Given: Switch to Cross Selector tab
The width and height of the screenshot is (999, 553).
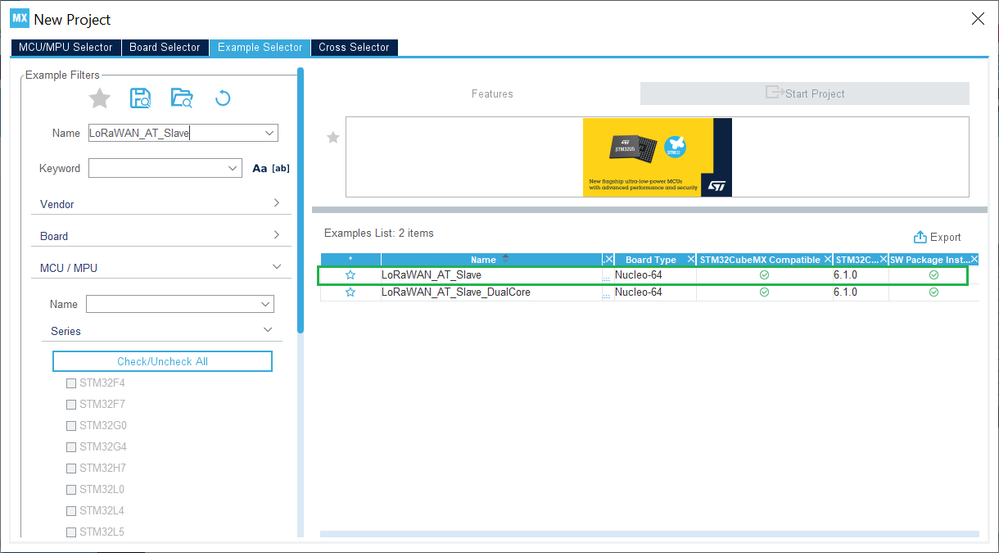Looking at the screenshot, I should click(x=354, y=47).
